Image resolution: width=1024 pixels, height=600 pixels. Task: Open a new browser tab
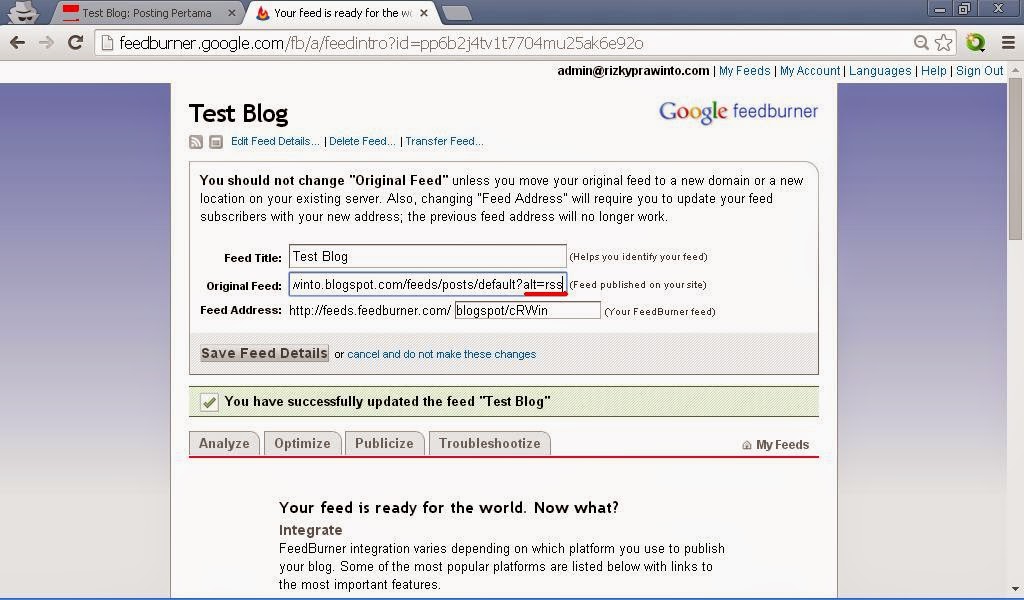(x=456, y=13)
